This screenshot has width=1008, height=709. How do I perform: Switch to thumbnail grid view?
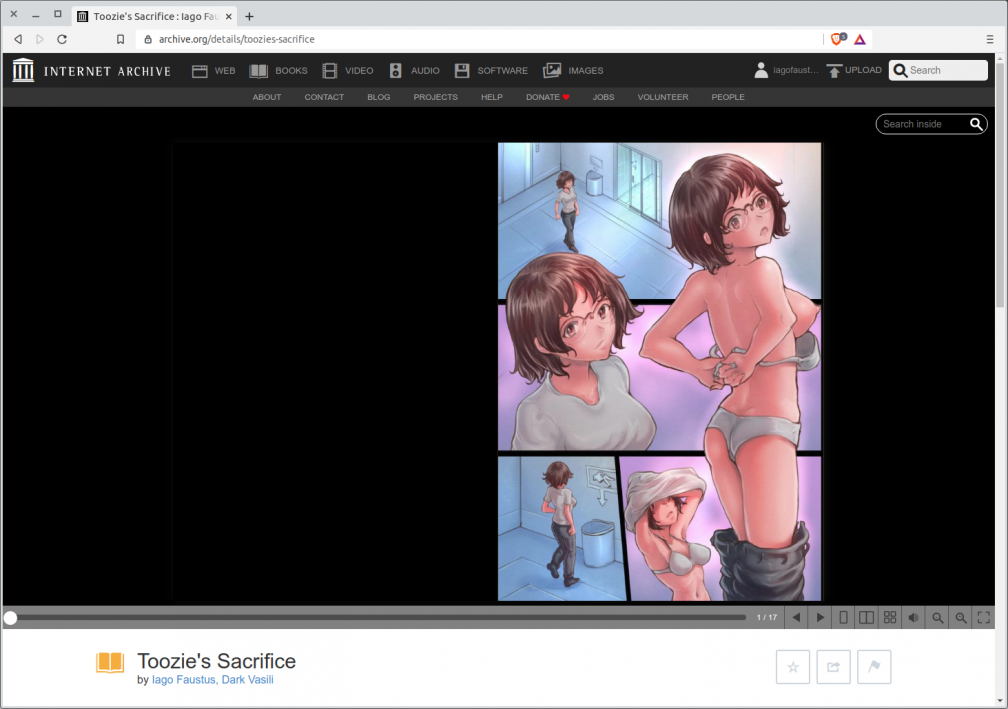point(890,618)
